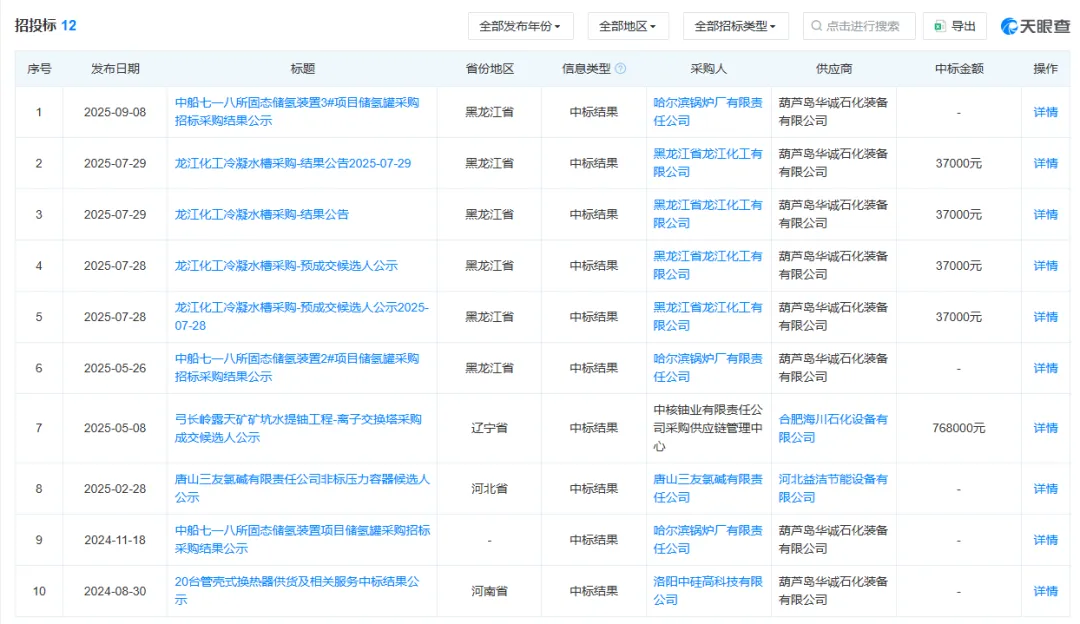Viewport: 1080px width, 624px height.
Task: Click the Excel icon on 导出 button
Action: coord(939,26)
